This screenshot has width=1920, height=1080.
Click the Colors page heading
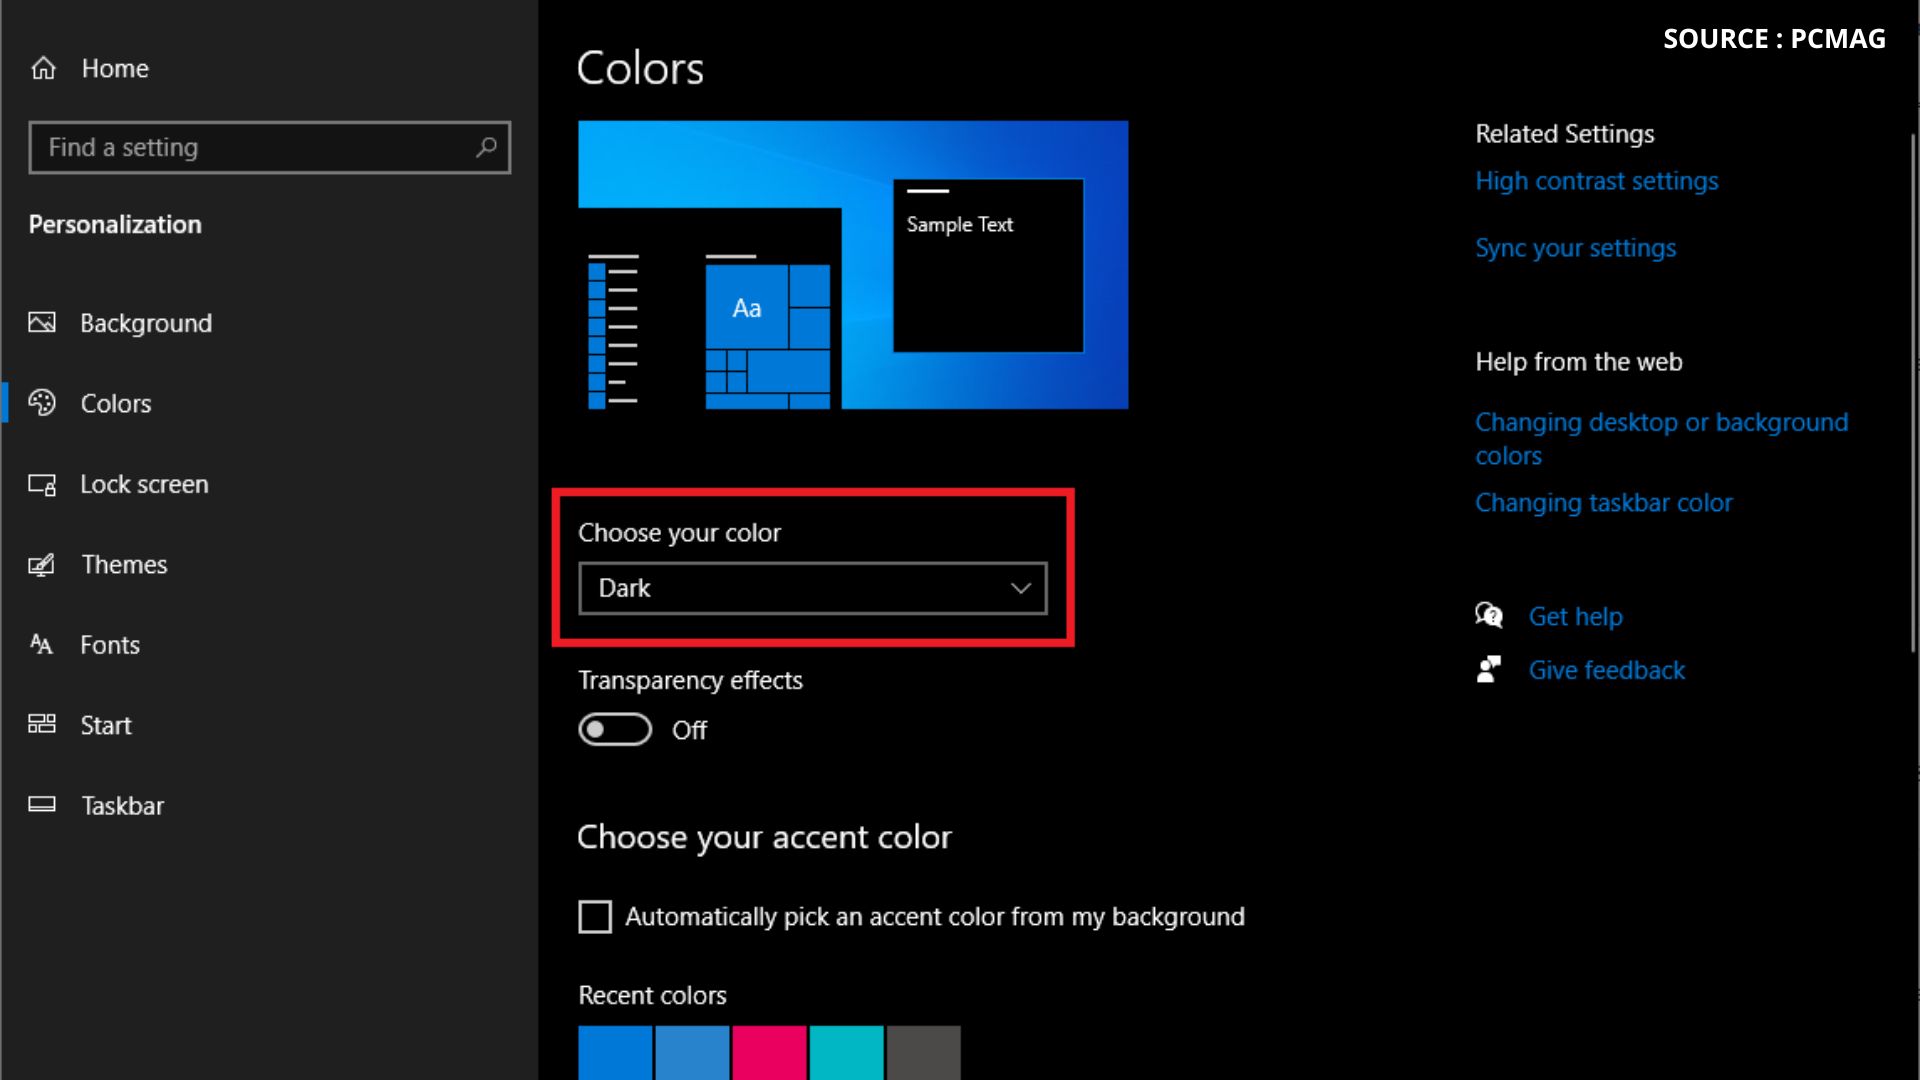coord(640,68)
